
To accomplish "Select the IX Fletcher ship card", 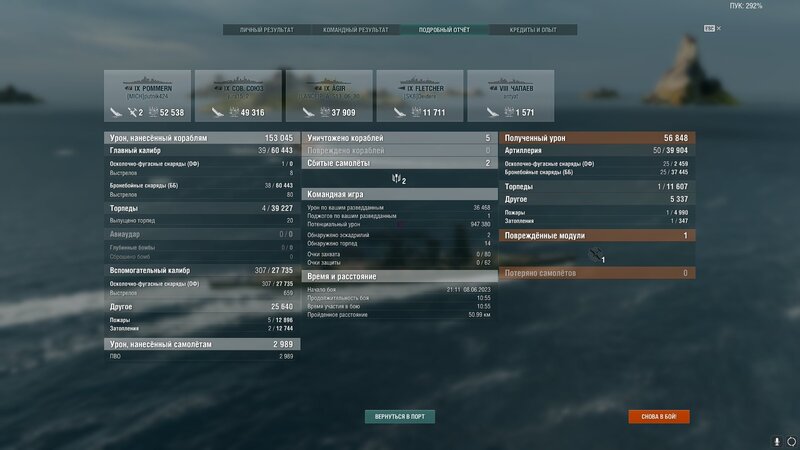I will pyautogui.click(x=420, y=96).
